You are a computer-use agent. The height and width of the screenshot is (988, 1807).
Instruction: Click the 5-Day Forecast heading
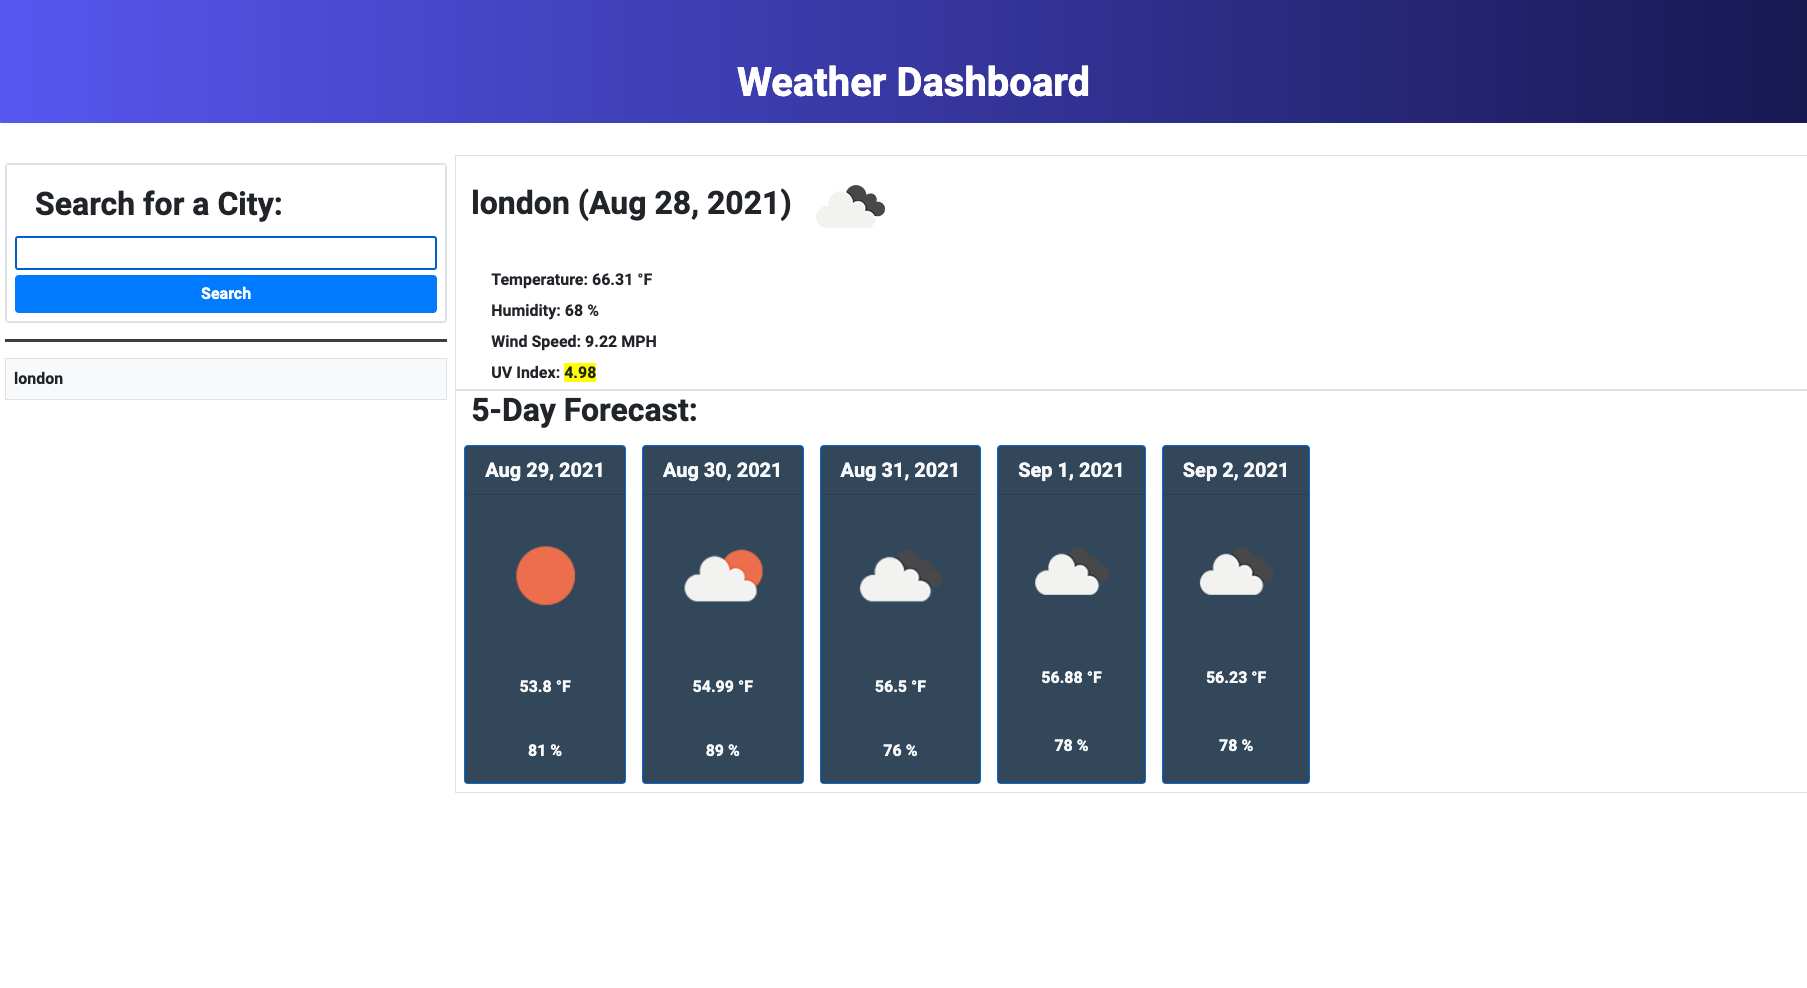(585, 410)
